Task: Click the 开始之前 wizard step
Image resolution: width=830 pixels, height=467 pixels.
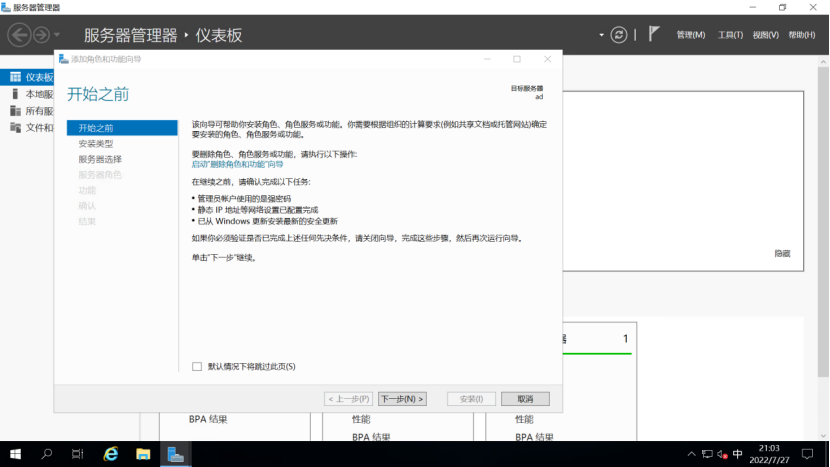Action: pyautogui.click(x=122, y=128)
